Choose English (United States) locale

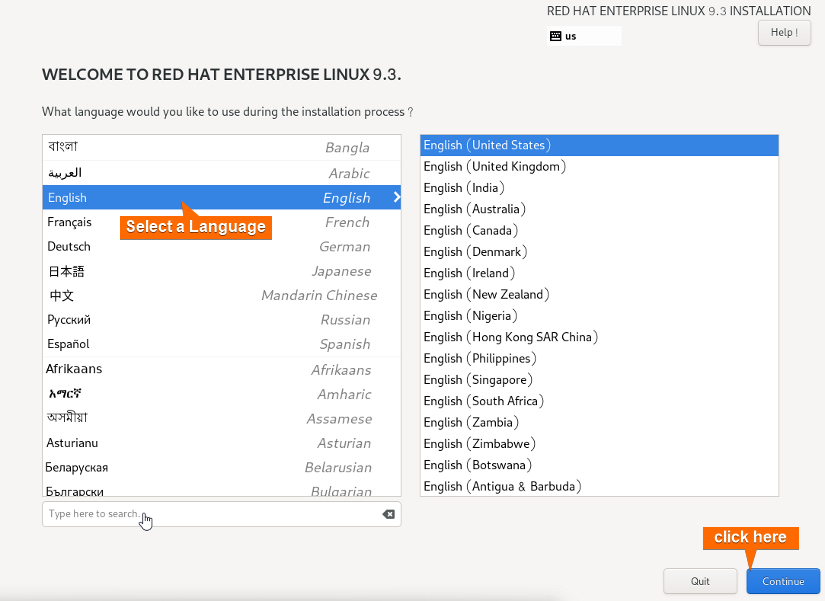pyautogui.click(x=599, y=145)
